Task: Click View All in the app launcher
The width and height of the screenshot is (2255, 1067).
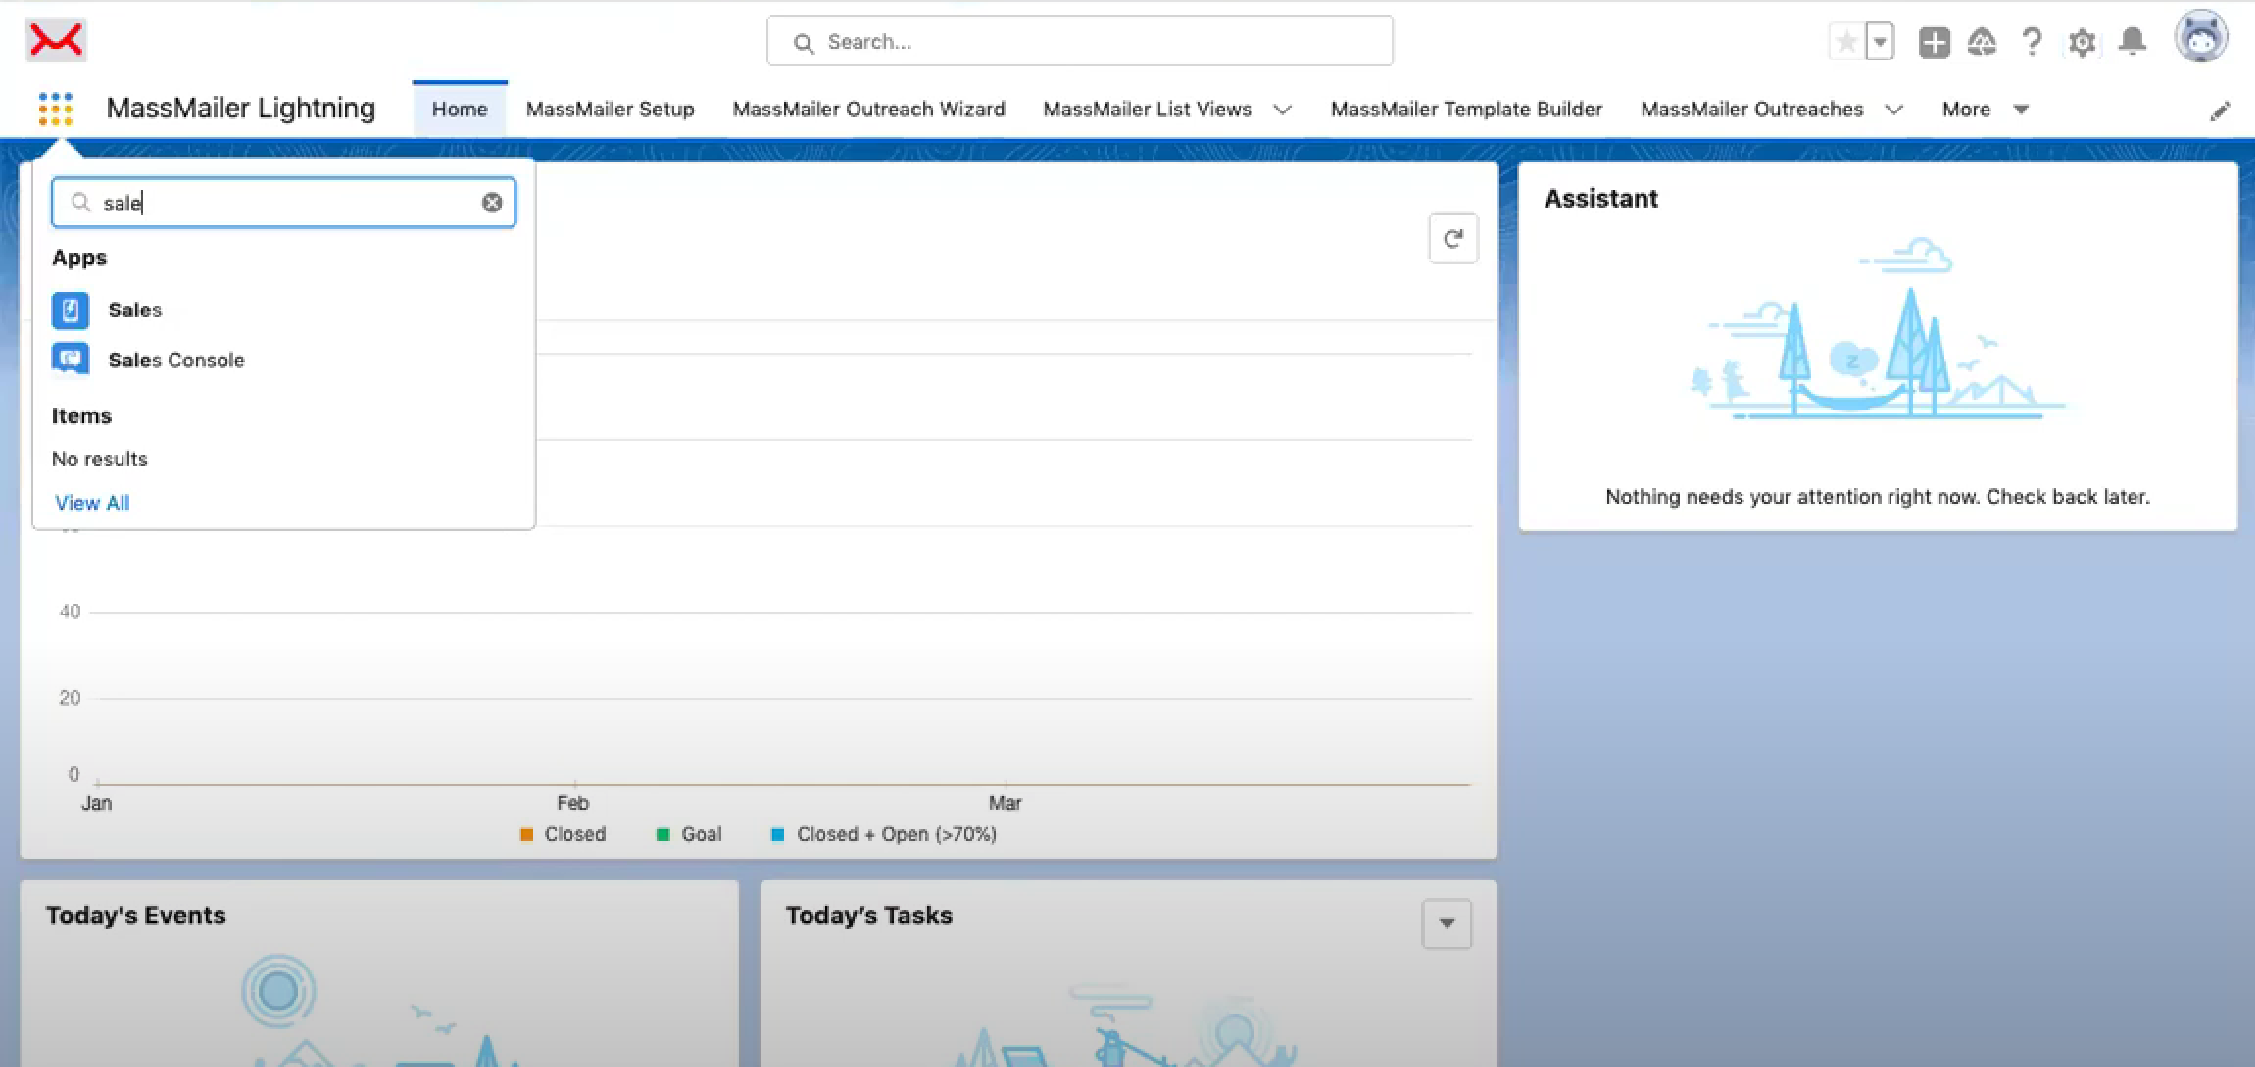Action: 92,503
